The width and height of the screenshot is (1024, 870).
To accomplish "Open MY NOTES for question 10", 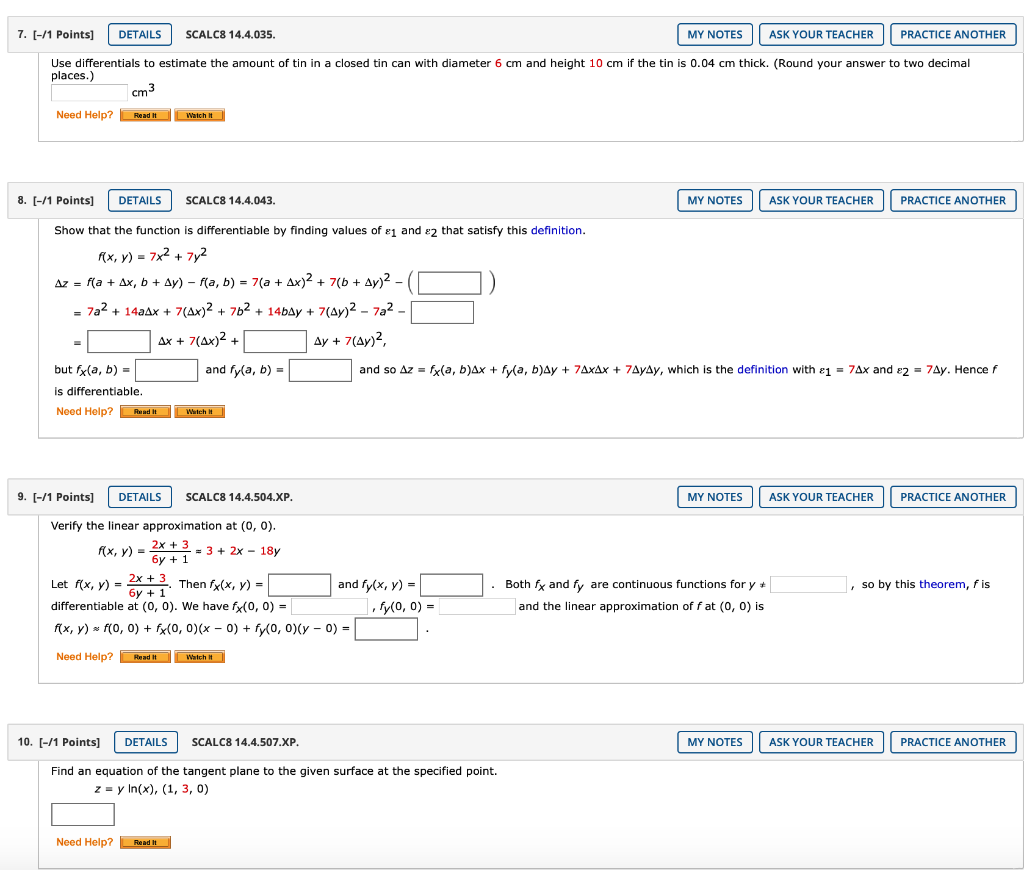I will point(714,742).
